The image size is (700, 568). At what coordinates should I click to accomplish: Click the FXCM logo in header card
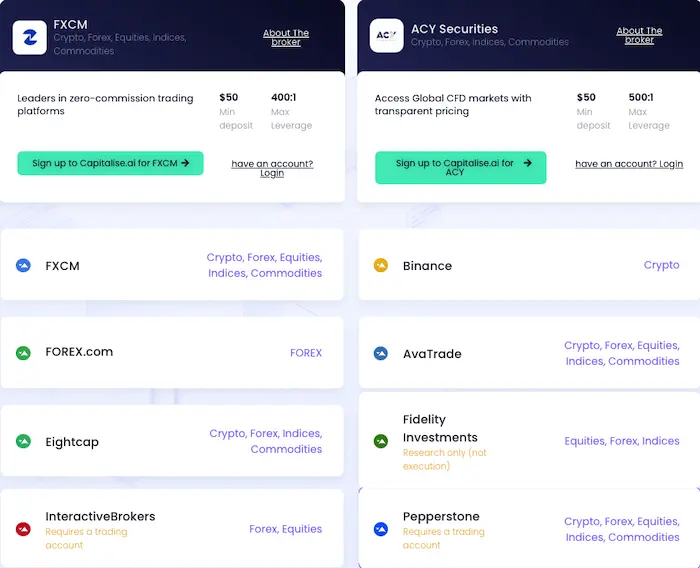[x=29, y=38]
